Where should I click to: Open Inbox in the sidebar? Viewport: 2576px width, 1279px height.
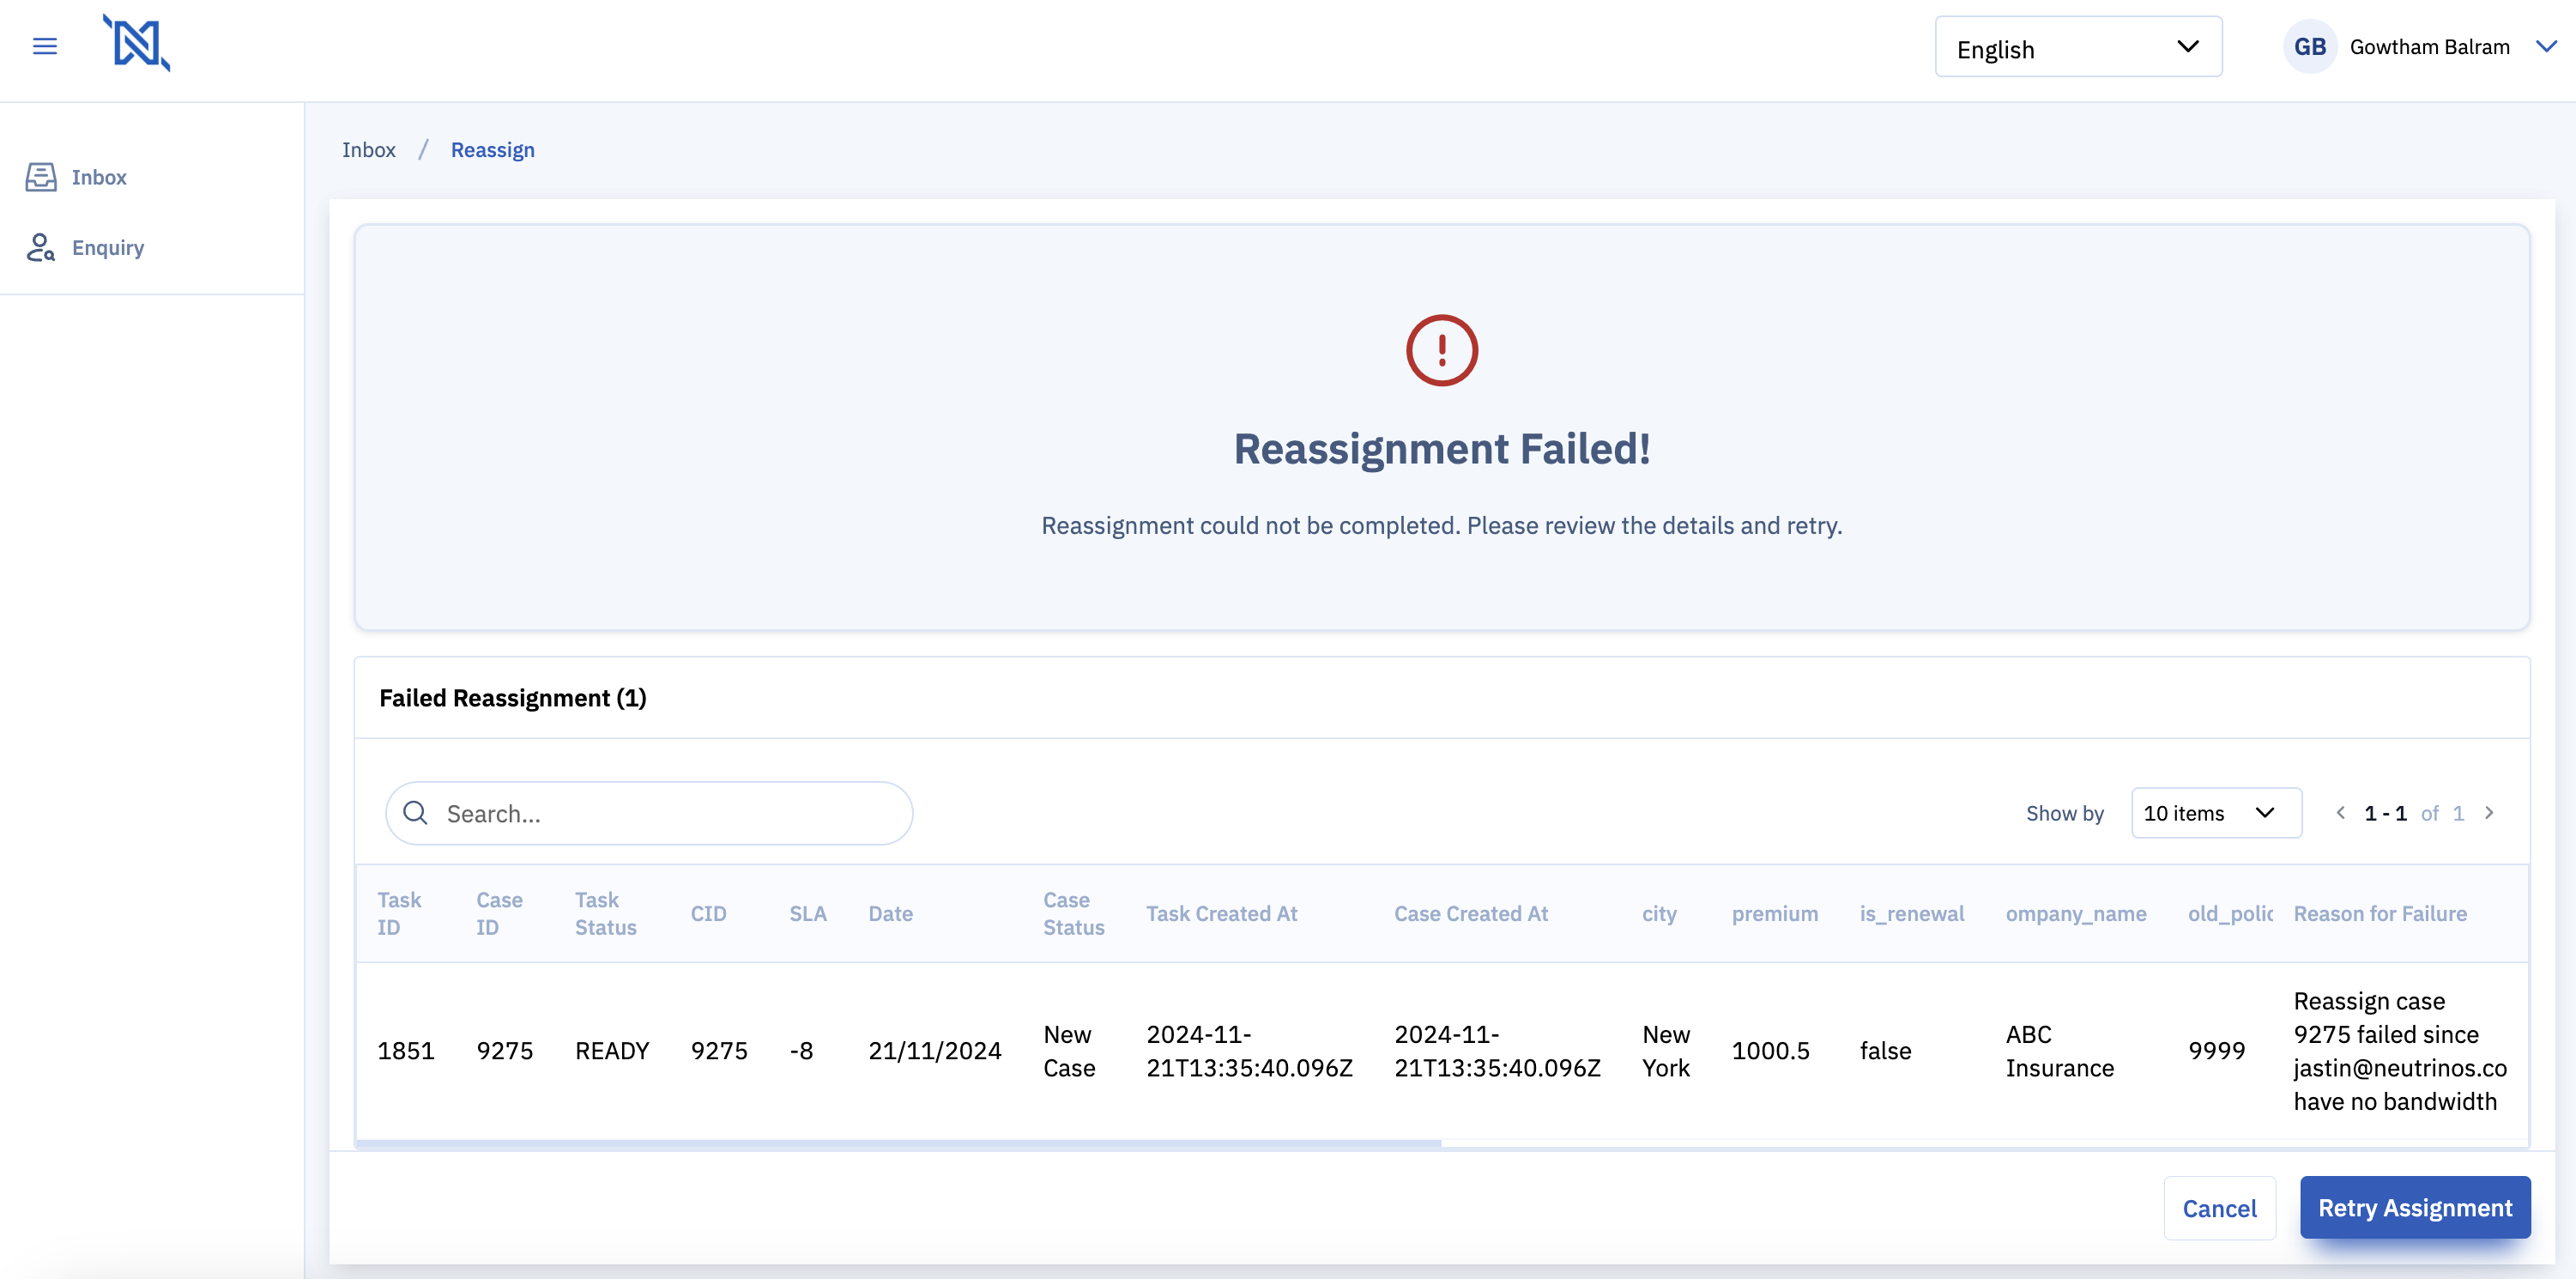pos(99,177)
